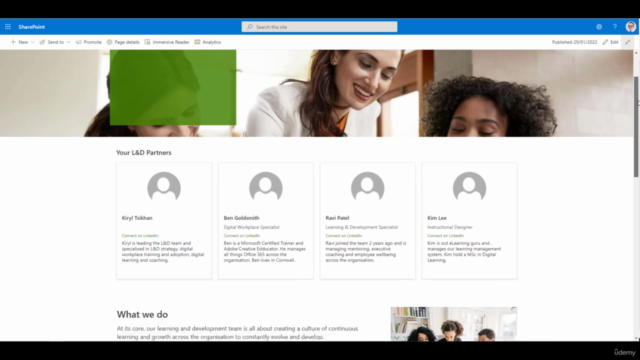Image resolution: width=640 pixels, height=360 pixels.
Task: Click the Send to share icon
Action: click(x=42, y=42)
